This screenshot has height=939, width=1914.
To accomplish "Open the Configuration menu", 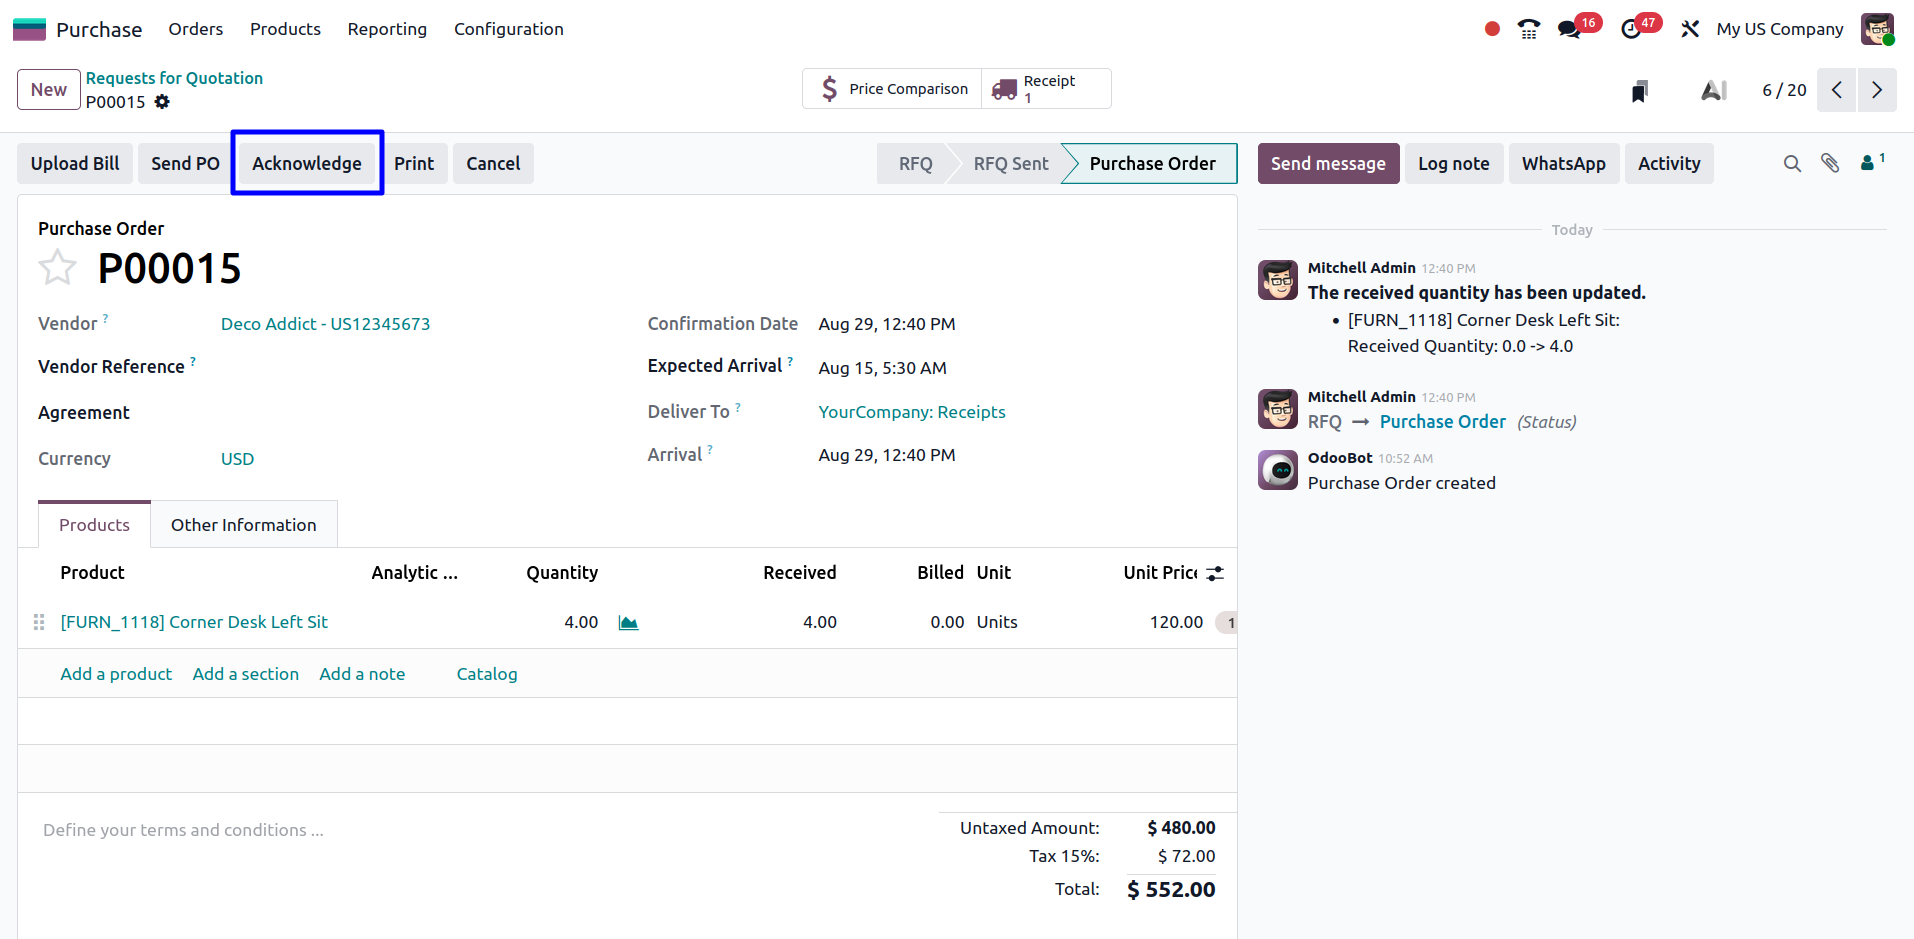I will (x=508, y=29).
